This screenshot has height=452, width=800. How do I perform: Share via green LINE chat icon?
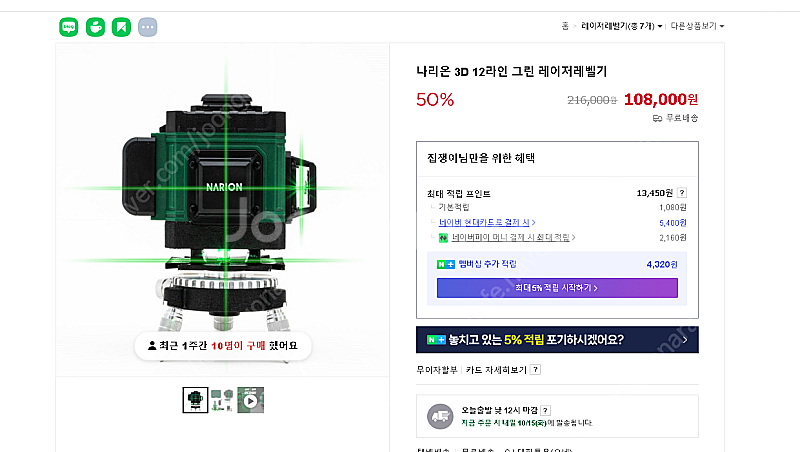point(69,27)
